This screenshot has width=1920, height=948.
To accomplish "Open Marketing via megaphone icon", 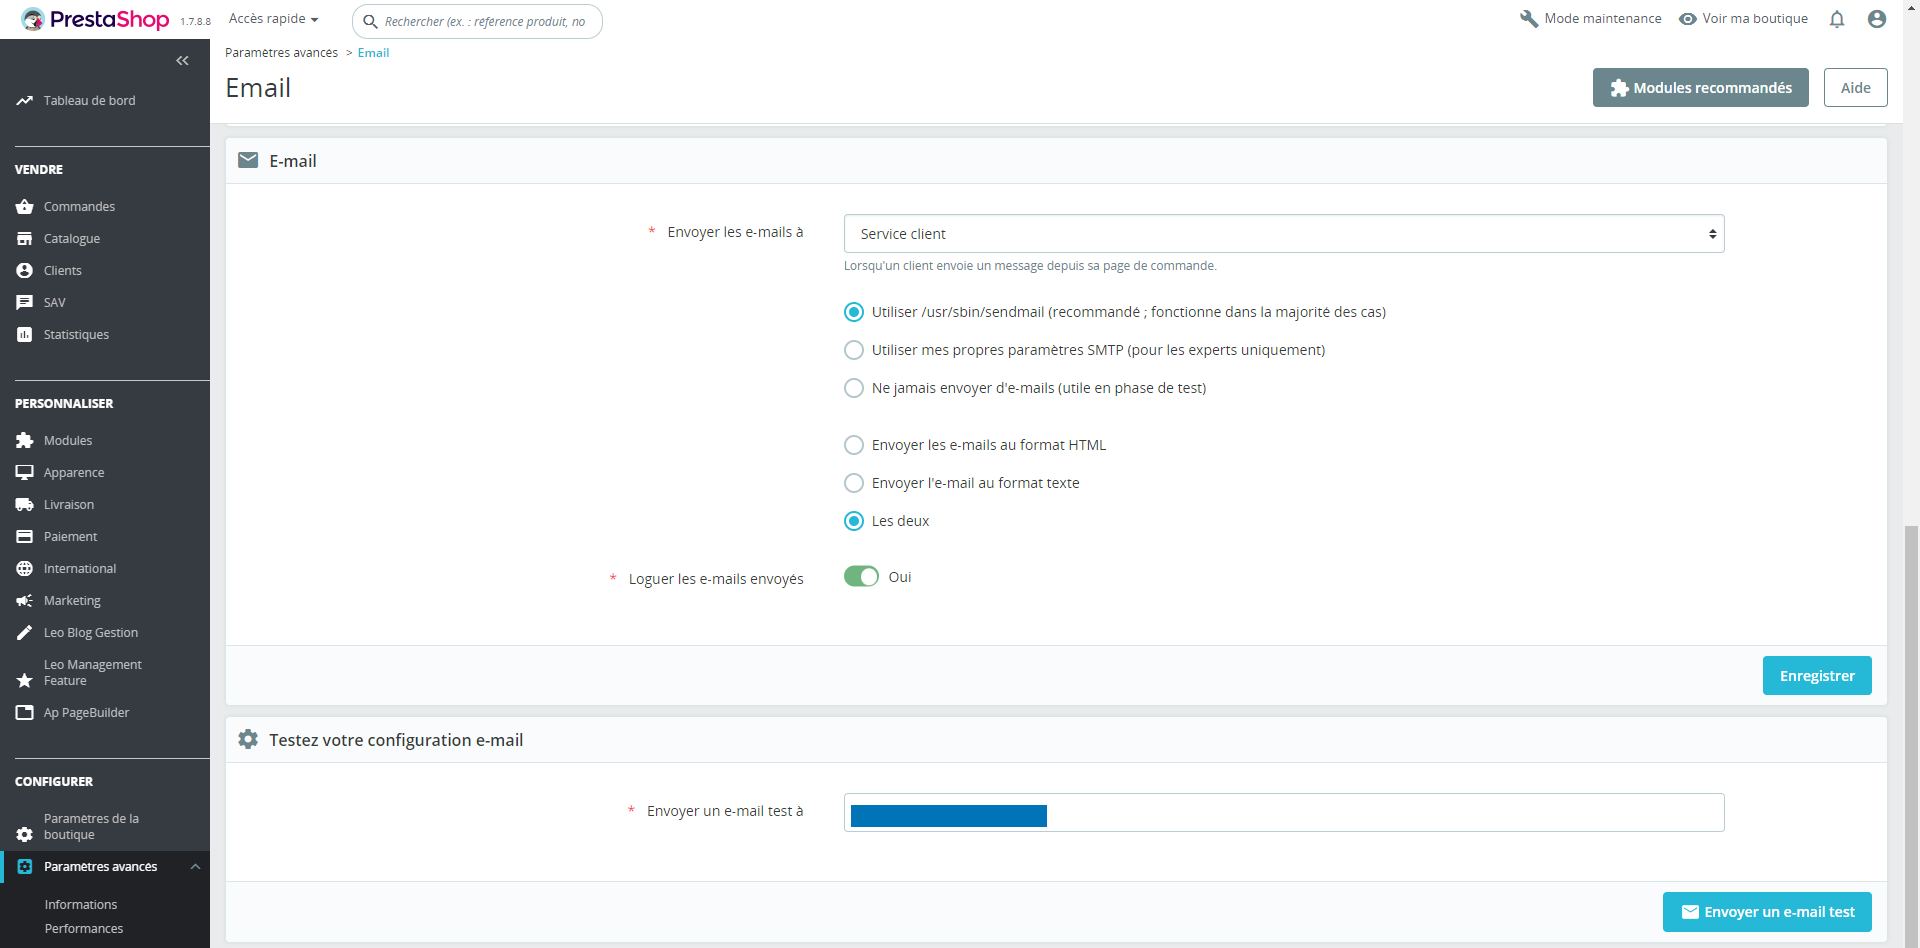I will 24,600.
